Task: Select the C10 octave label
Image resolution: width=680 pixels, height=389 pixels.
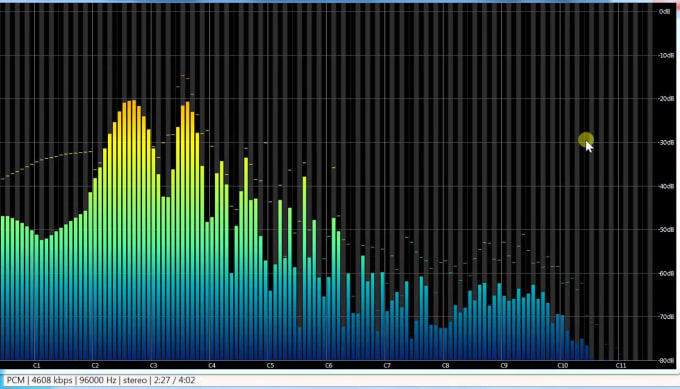Action: point(562,366)
